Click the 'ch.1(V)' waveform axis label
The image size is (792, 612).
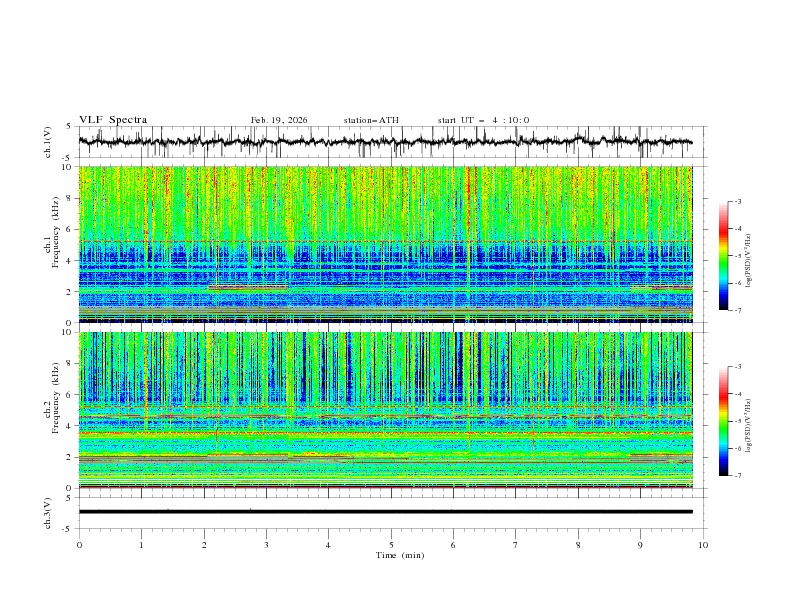(x=48, y=142)
